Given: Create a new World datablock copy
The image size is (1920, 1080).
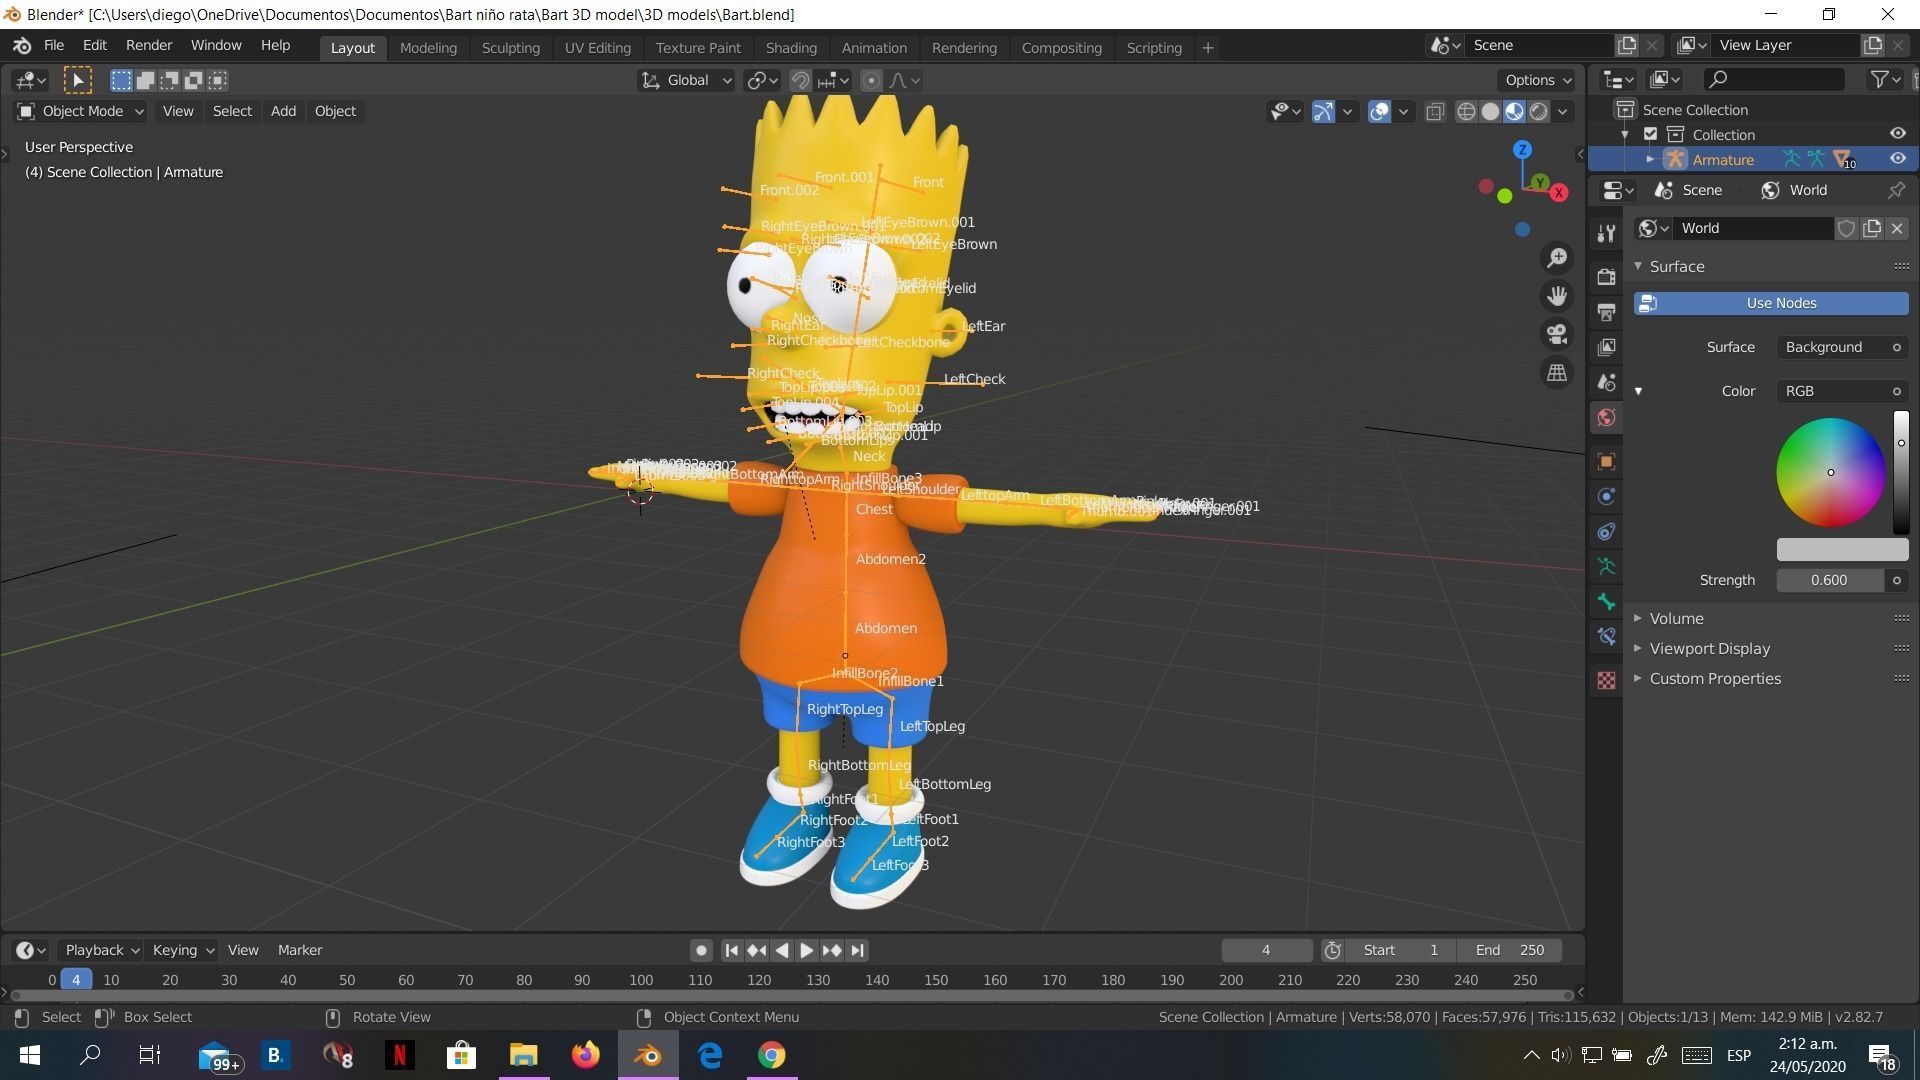Looking at the screenshot, I should coord(1872,228).
